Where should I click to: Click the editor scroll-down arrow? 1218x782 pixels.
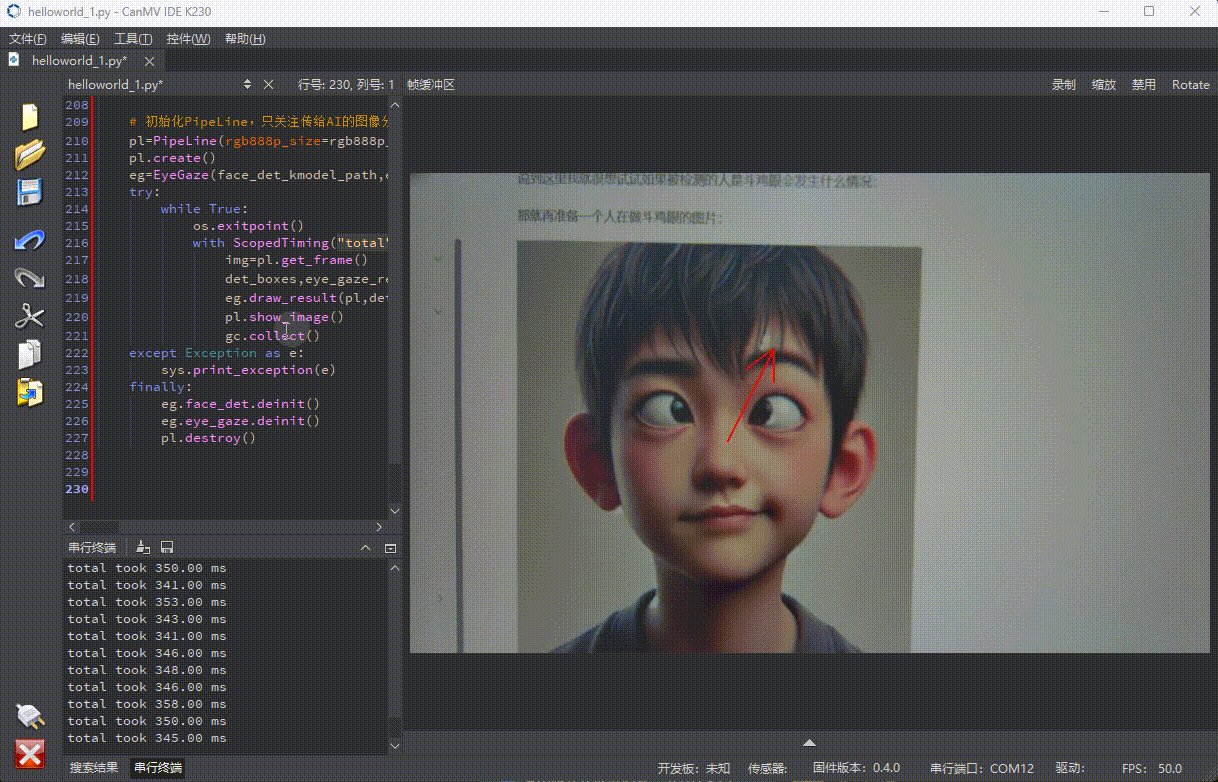click(394, 511)
